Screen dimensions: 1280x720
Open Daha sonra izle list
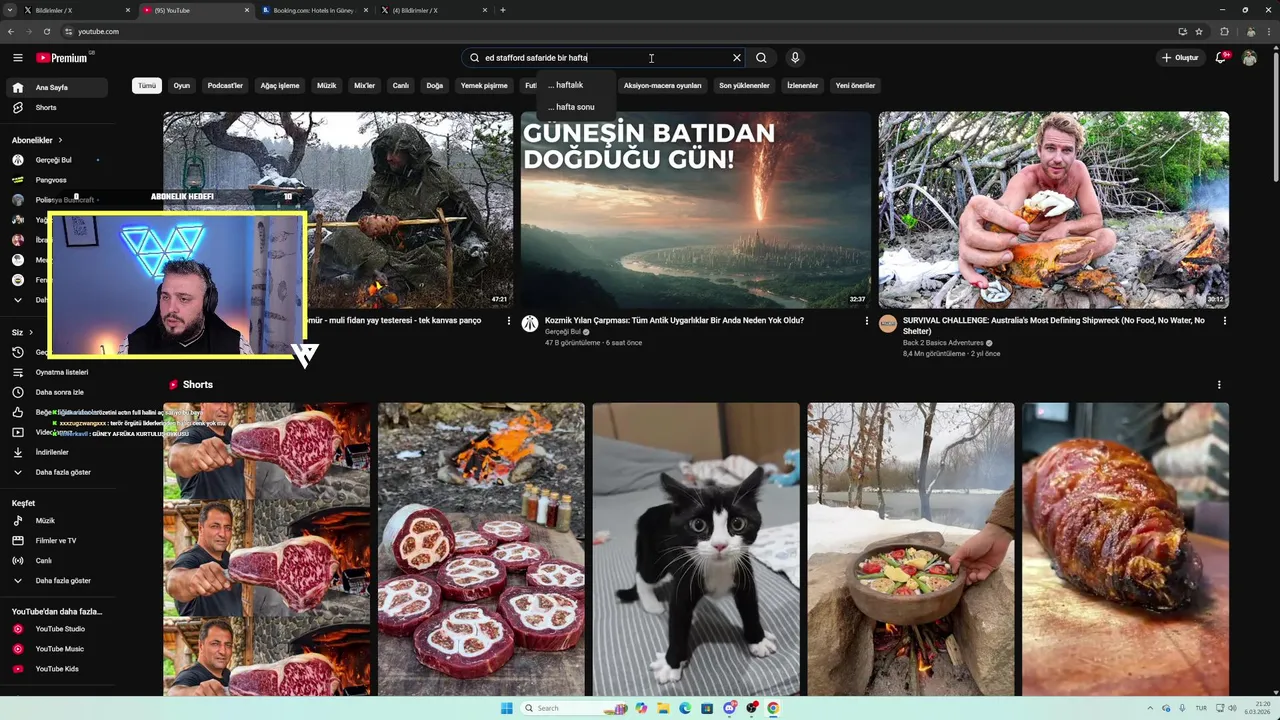pos(58,392)
